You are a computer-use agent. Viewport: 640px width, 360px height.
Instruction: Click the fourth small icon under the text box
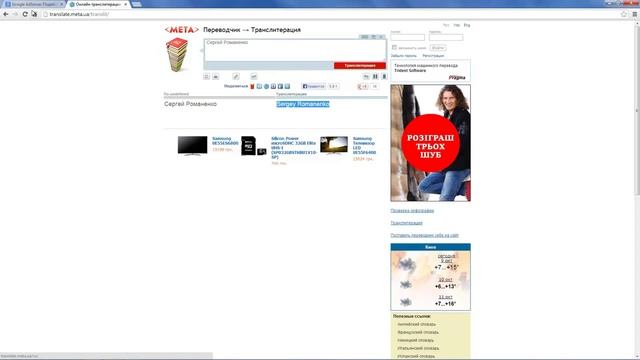tap(254, 76)
